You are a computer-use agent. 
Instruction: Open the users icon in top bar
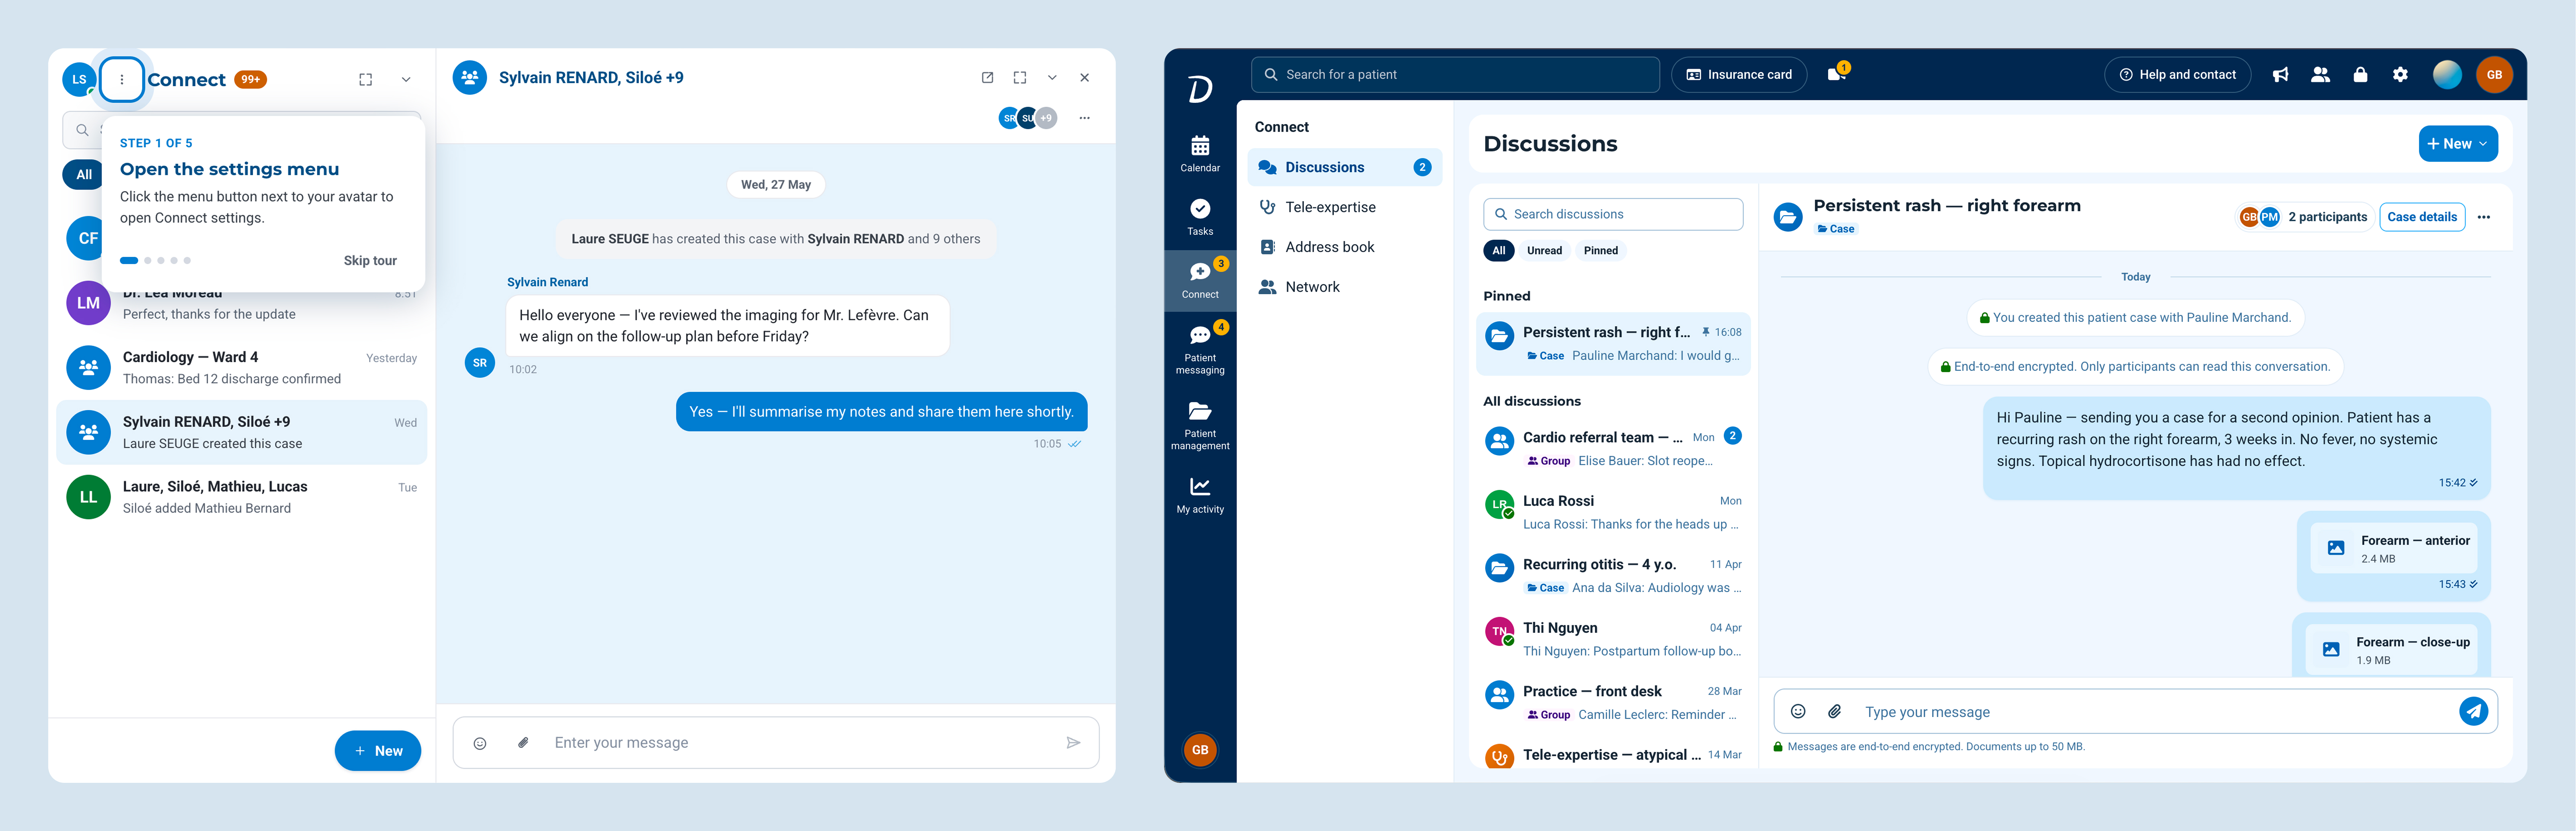pyautogui.click(x=2320, y=75)
